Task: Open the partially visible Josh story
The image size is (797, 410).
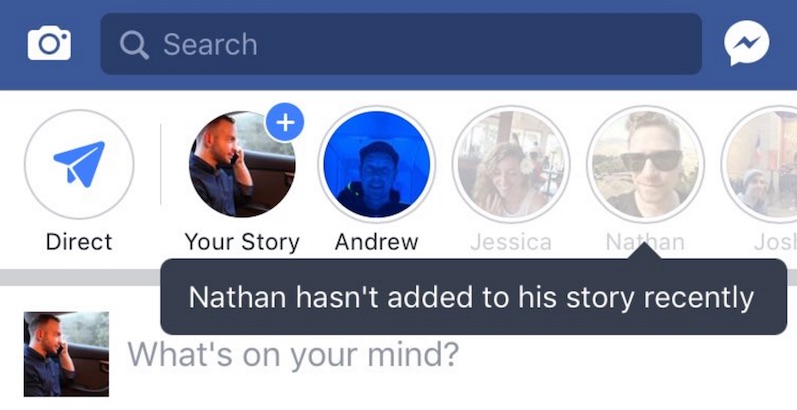Action: (760, 164)
